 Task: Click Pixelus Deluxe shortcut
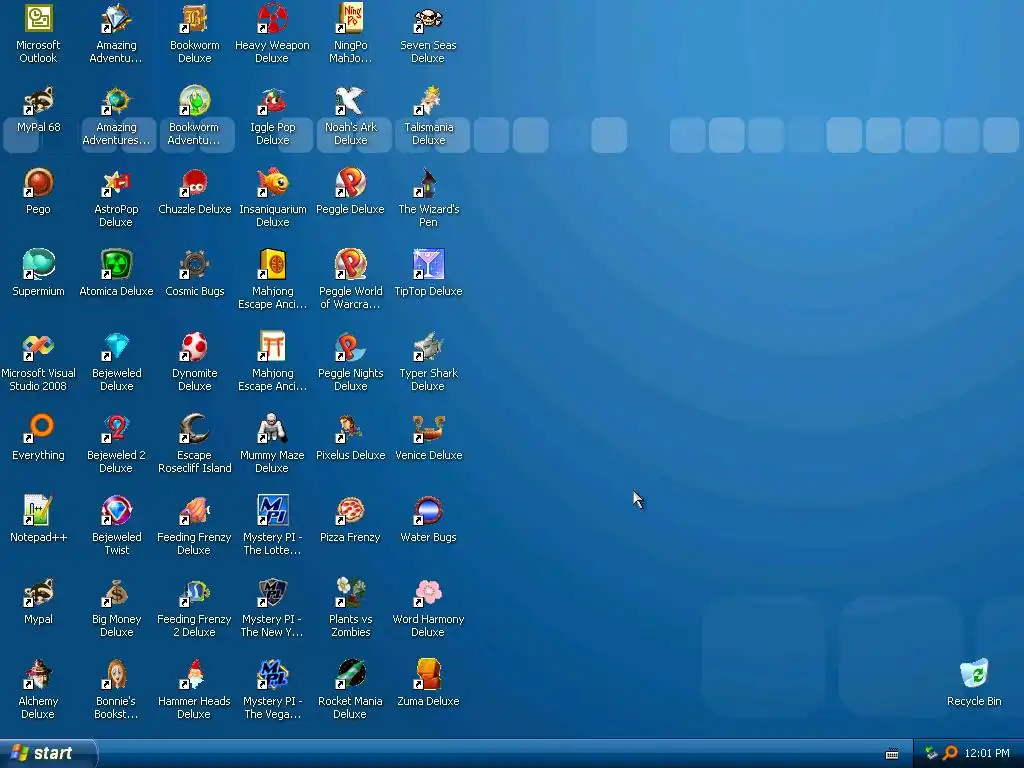(x=350, y=428)
